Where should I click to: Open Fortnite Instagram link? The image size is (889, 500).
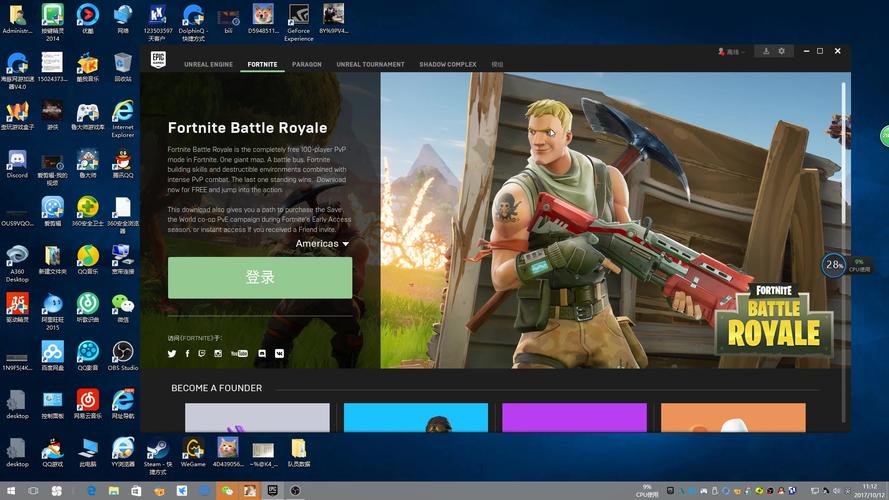point(218,353)
